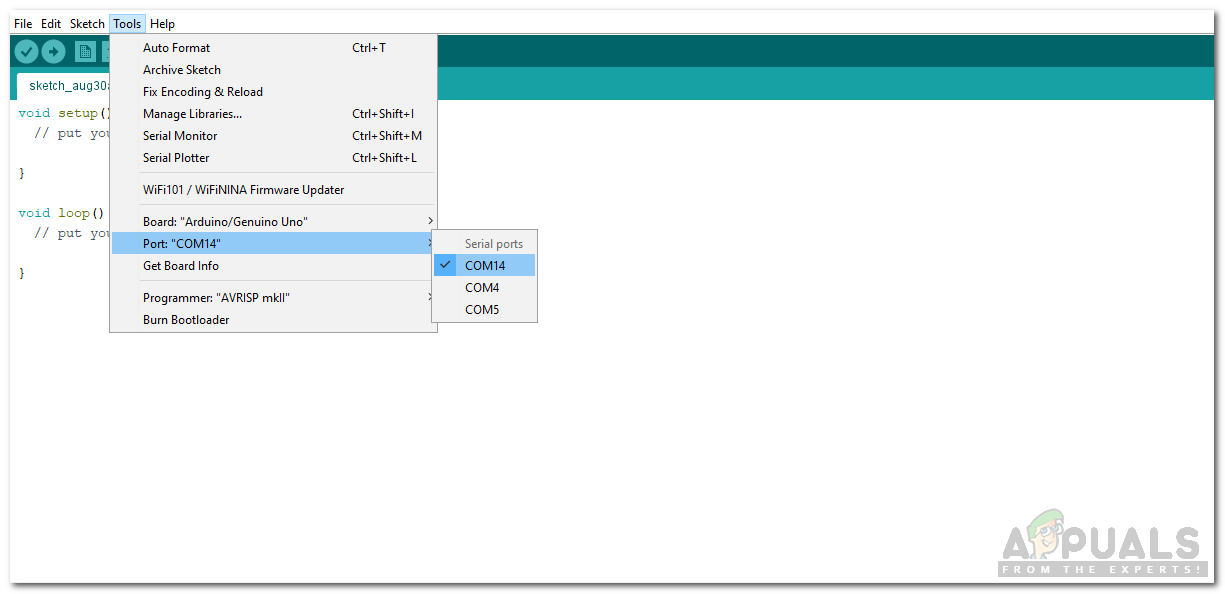Choose Auto Format from Tools menu
Screen dimensions: 1225x594
pos(273,48)
